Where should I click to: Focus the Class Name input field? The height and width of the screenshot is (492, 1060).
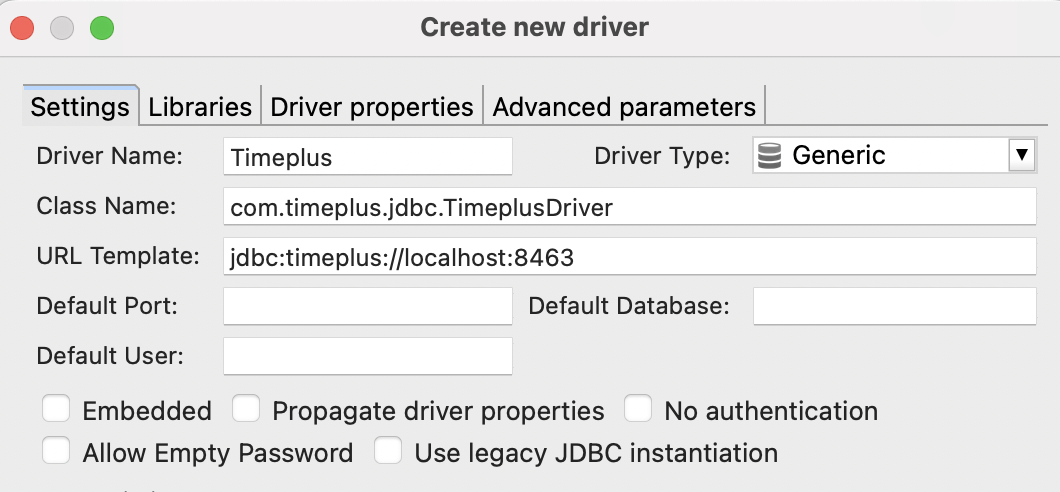(630, 207)
